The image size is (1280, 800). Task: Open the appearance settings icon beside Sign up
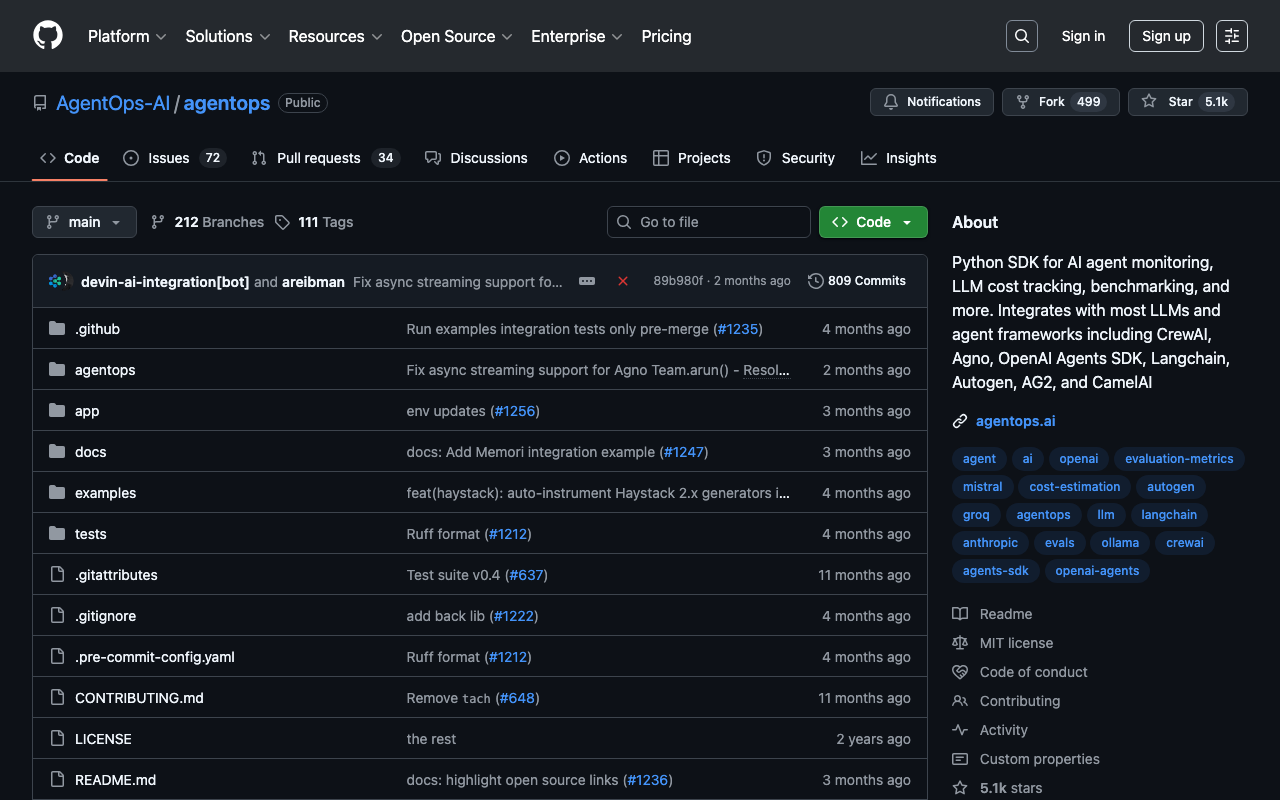click(x=1231, y=36)
